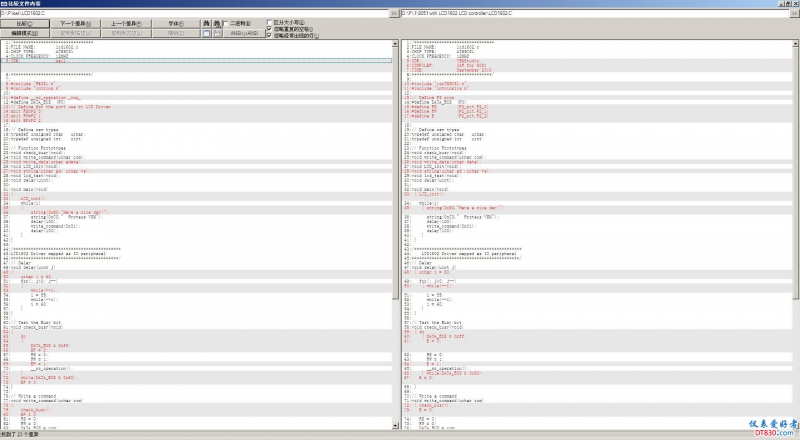
Task: Jump to next difference with 下一个差异
Action: [72, 22]
